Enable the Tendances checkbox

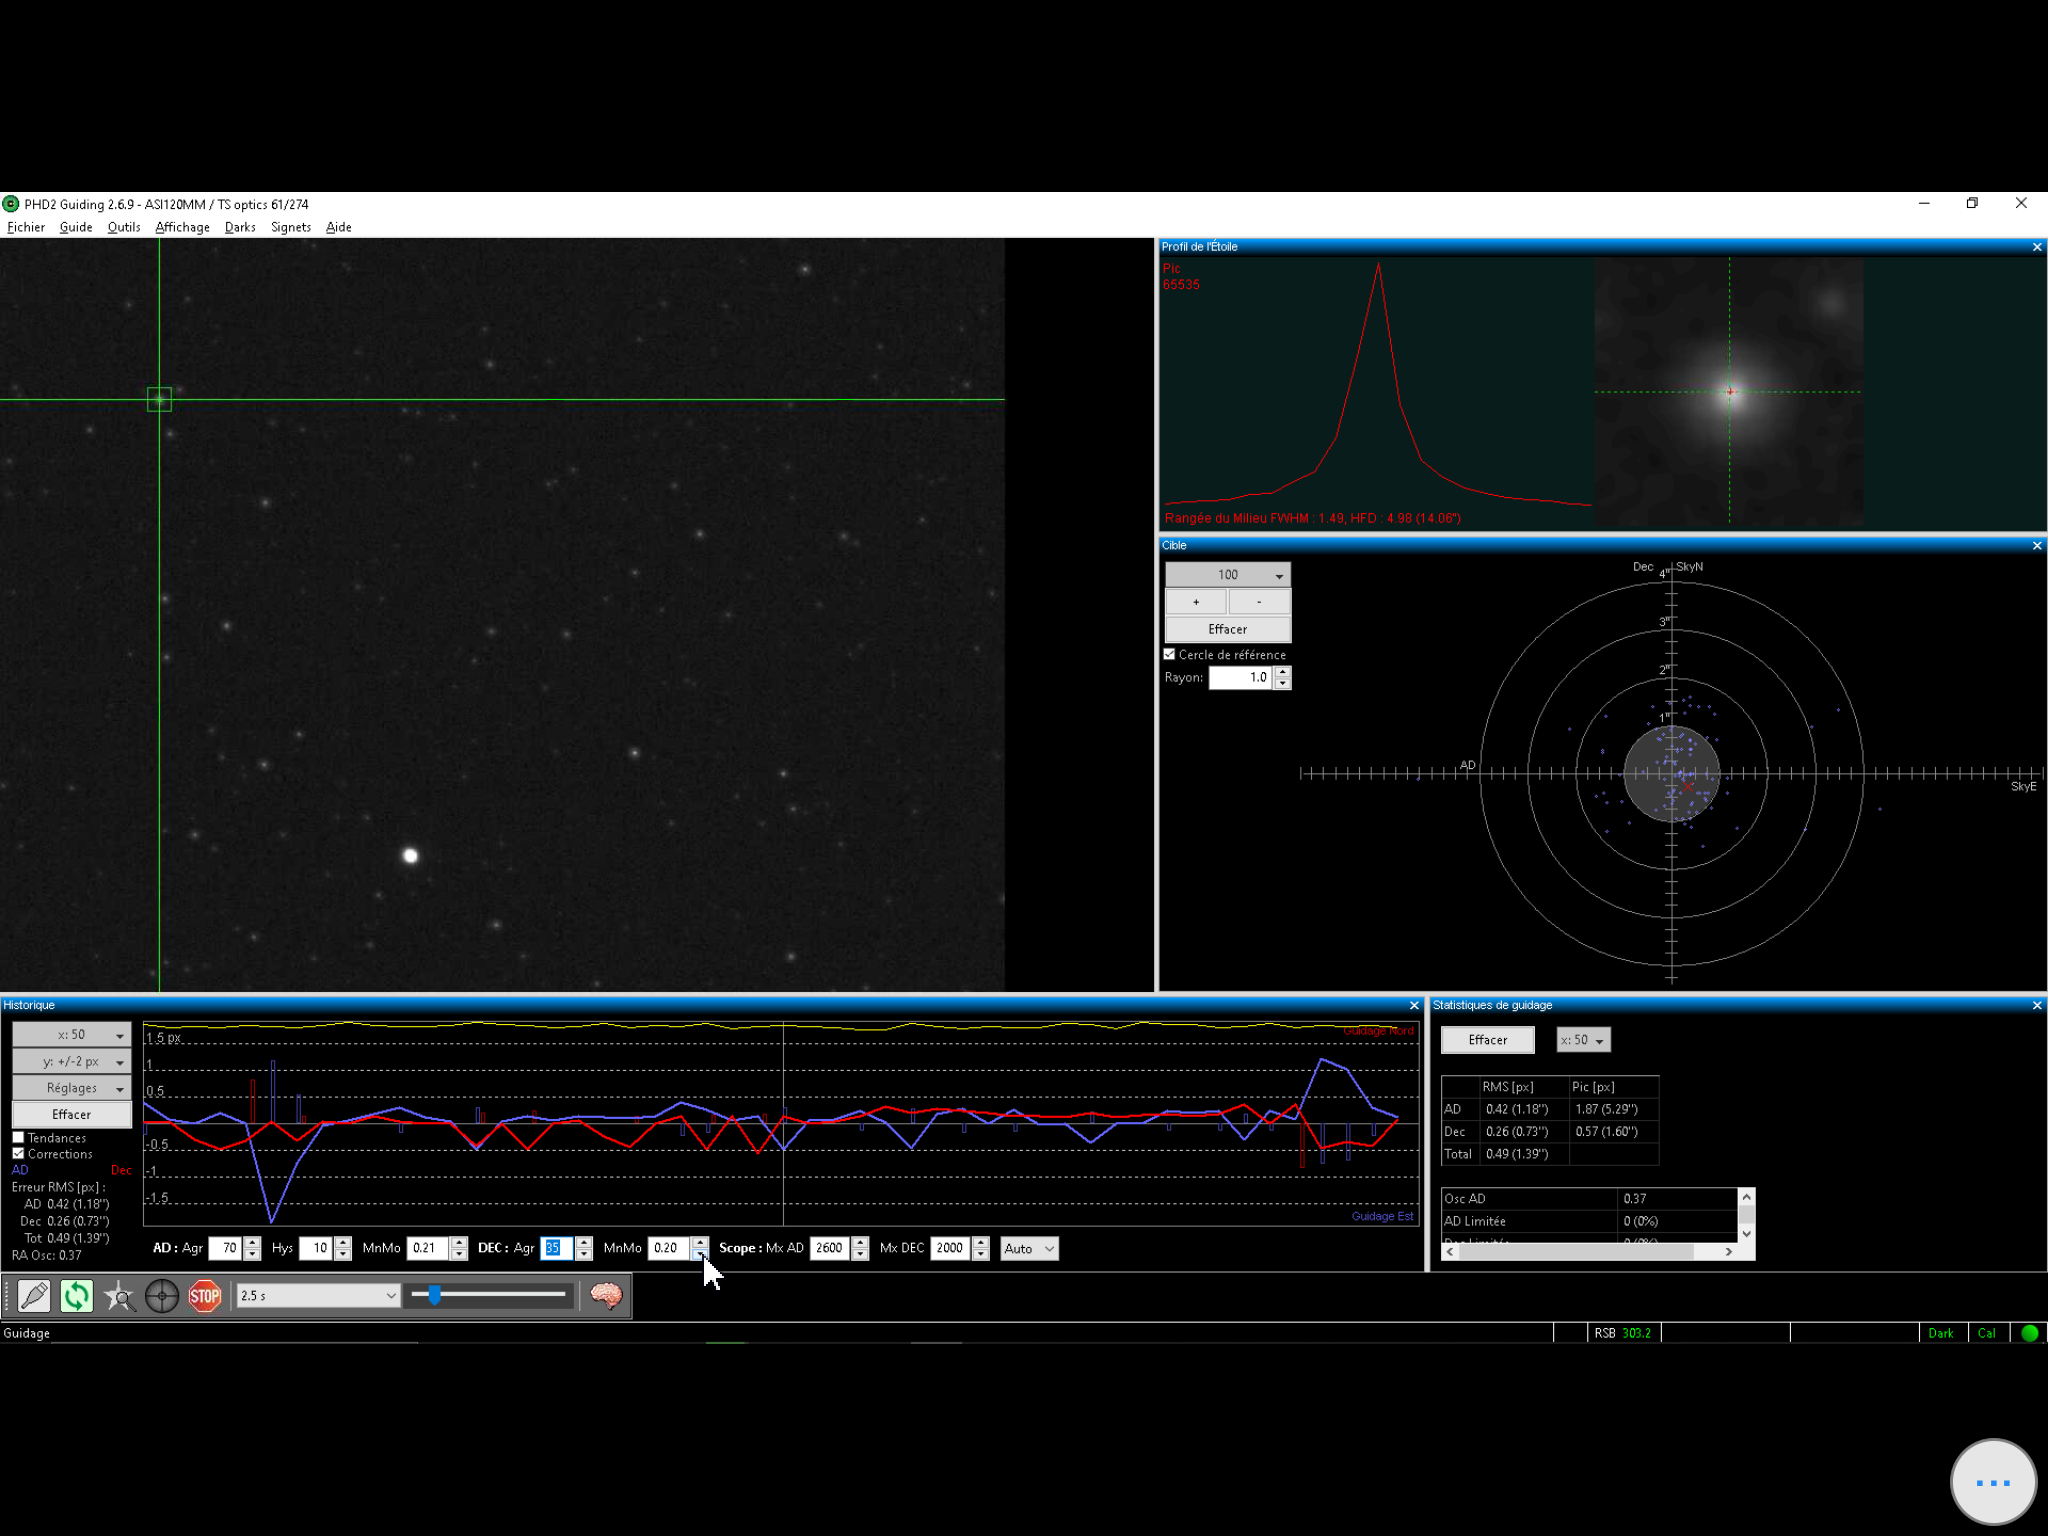(18, 1138)
